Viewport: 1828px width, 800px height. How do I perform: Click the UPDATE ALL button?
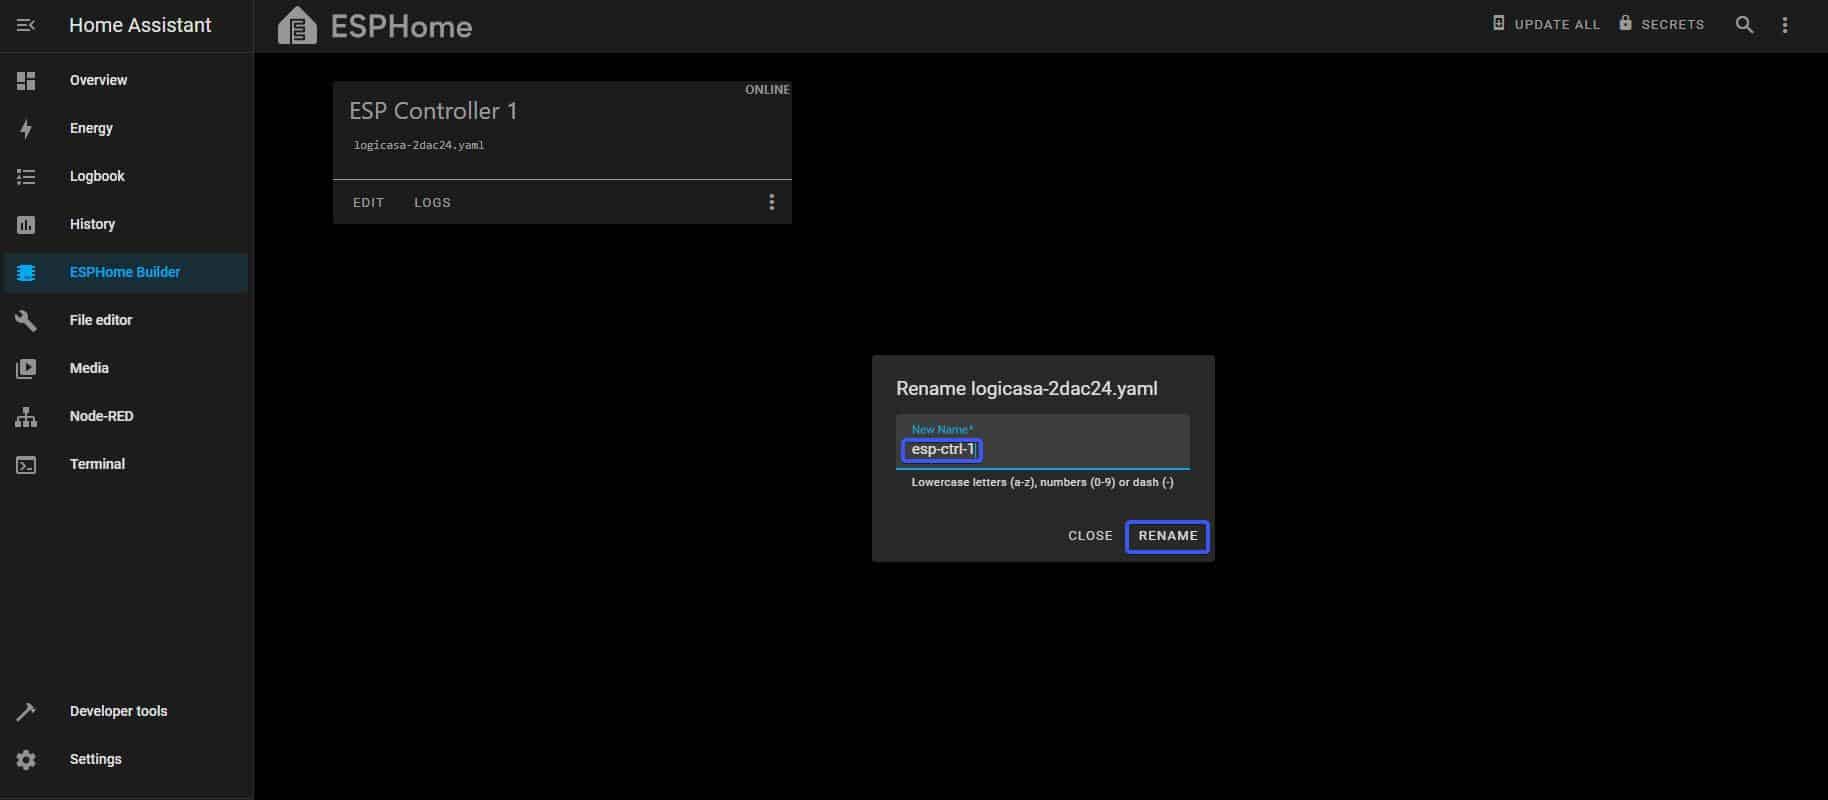1546,24
